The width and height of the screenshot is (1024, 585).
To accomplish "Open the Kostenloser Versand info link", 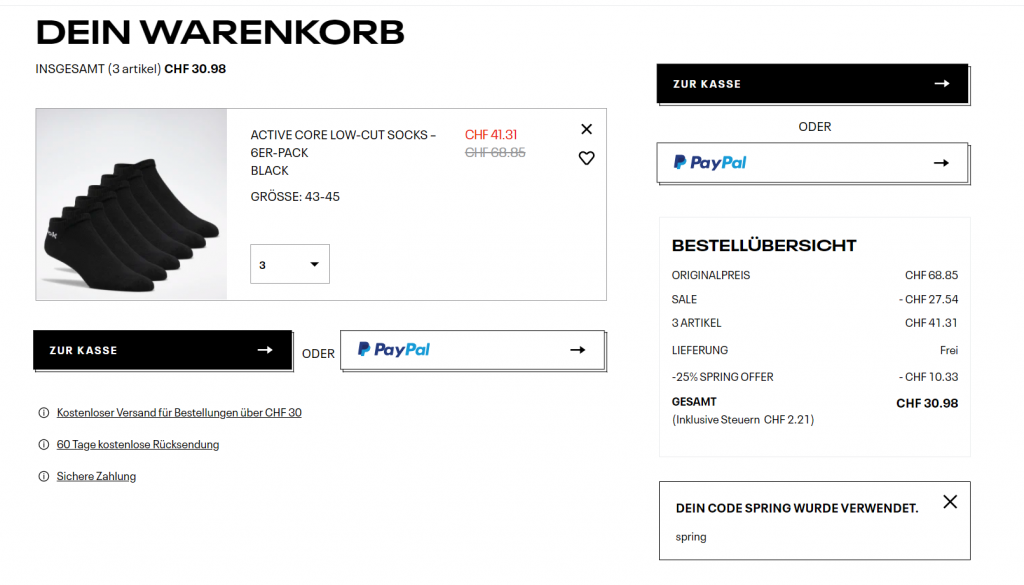I will coord(179,412).
